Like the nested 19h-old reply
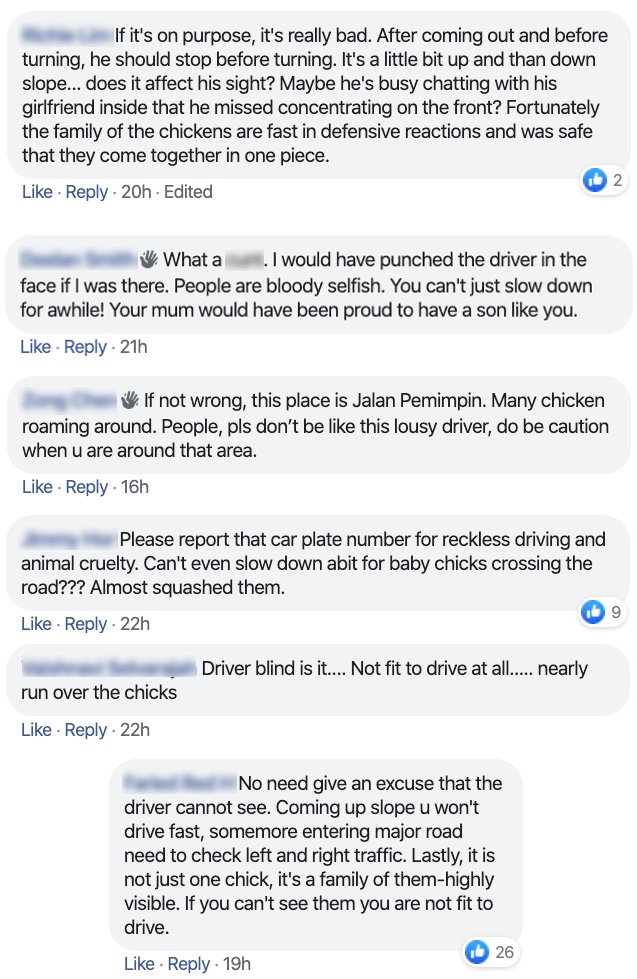 click(x=139, y=964)
